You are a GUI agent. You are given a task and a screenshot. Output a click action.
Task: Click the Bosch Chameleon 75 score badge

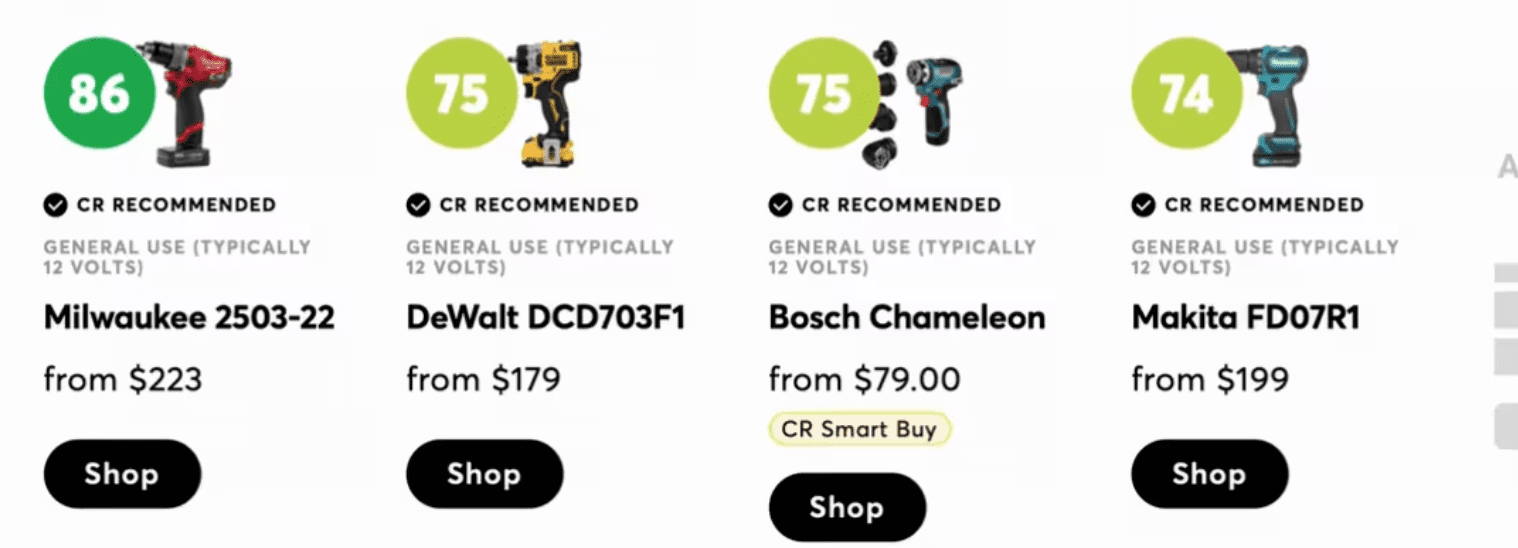click(824, 94)
